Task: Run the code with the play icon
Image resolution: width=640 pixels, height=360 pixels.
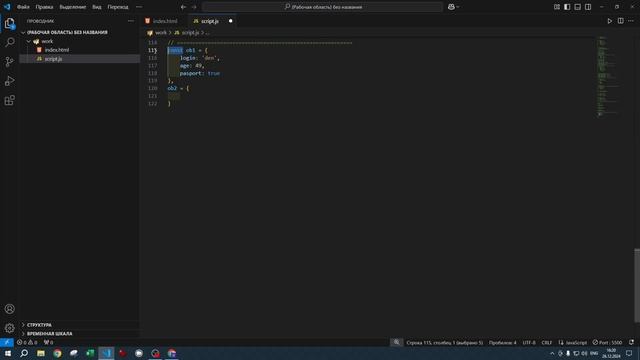Action: [x=609, y=21]
